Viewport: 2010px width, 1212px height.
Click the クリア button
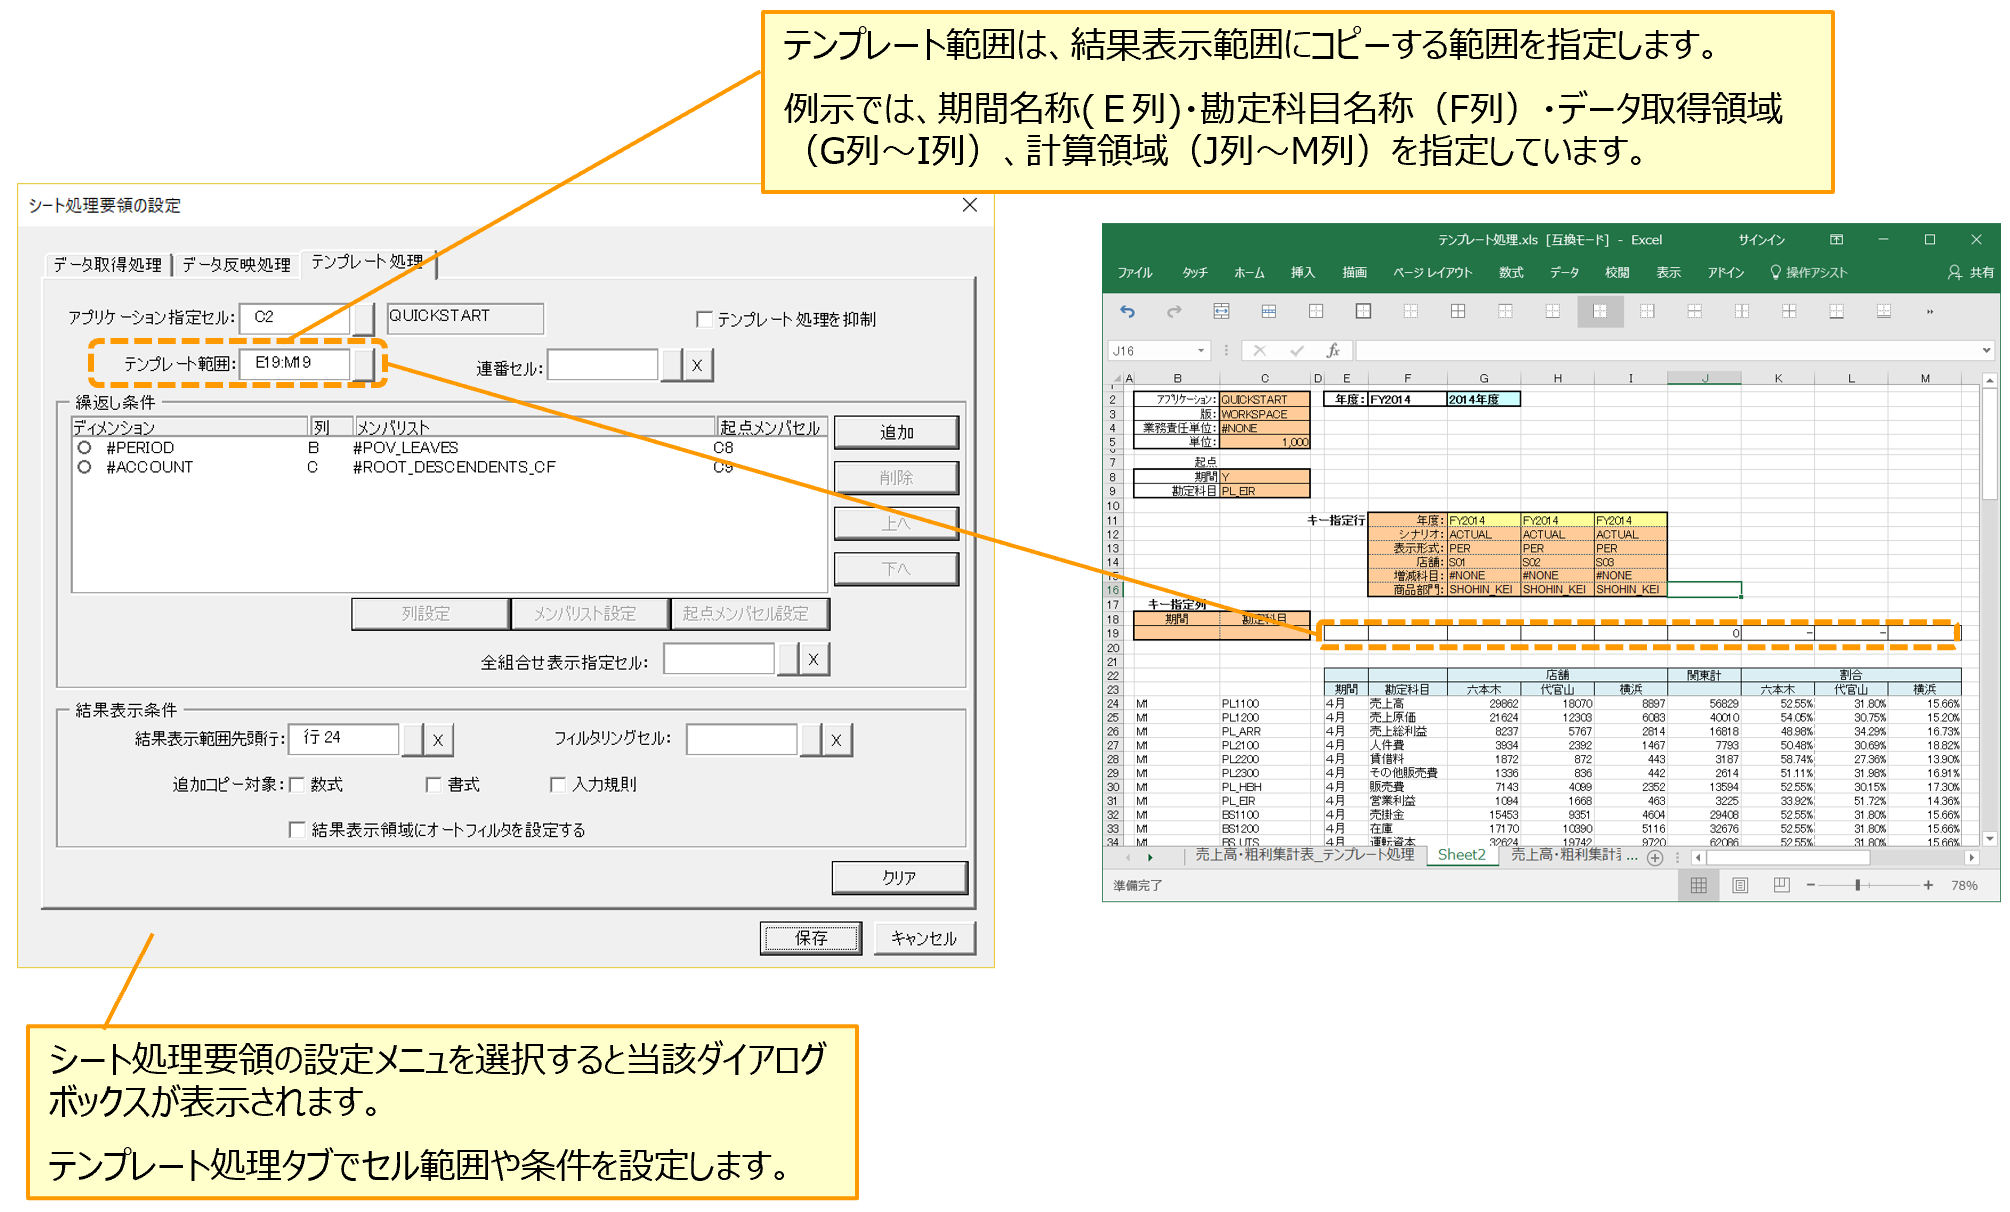click(899, 878)
